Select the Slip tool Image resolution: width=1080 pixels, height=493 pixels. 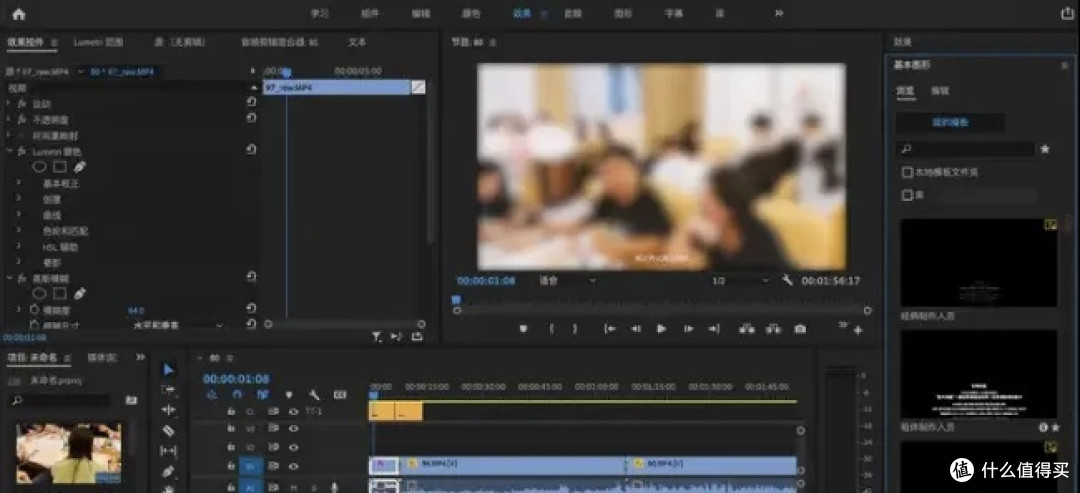coord(169,451)
